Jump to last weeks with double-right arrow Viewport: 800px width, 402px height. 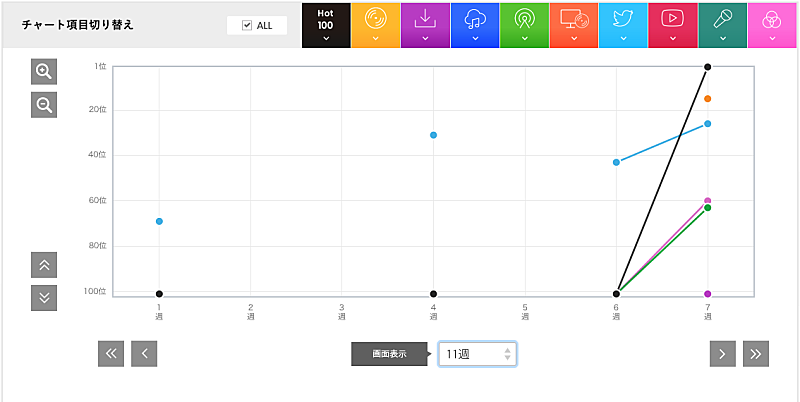[x=756, y=354]
